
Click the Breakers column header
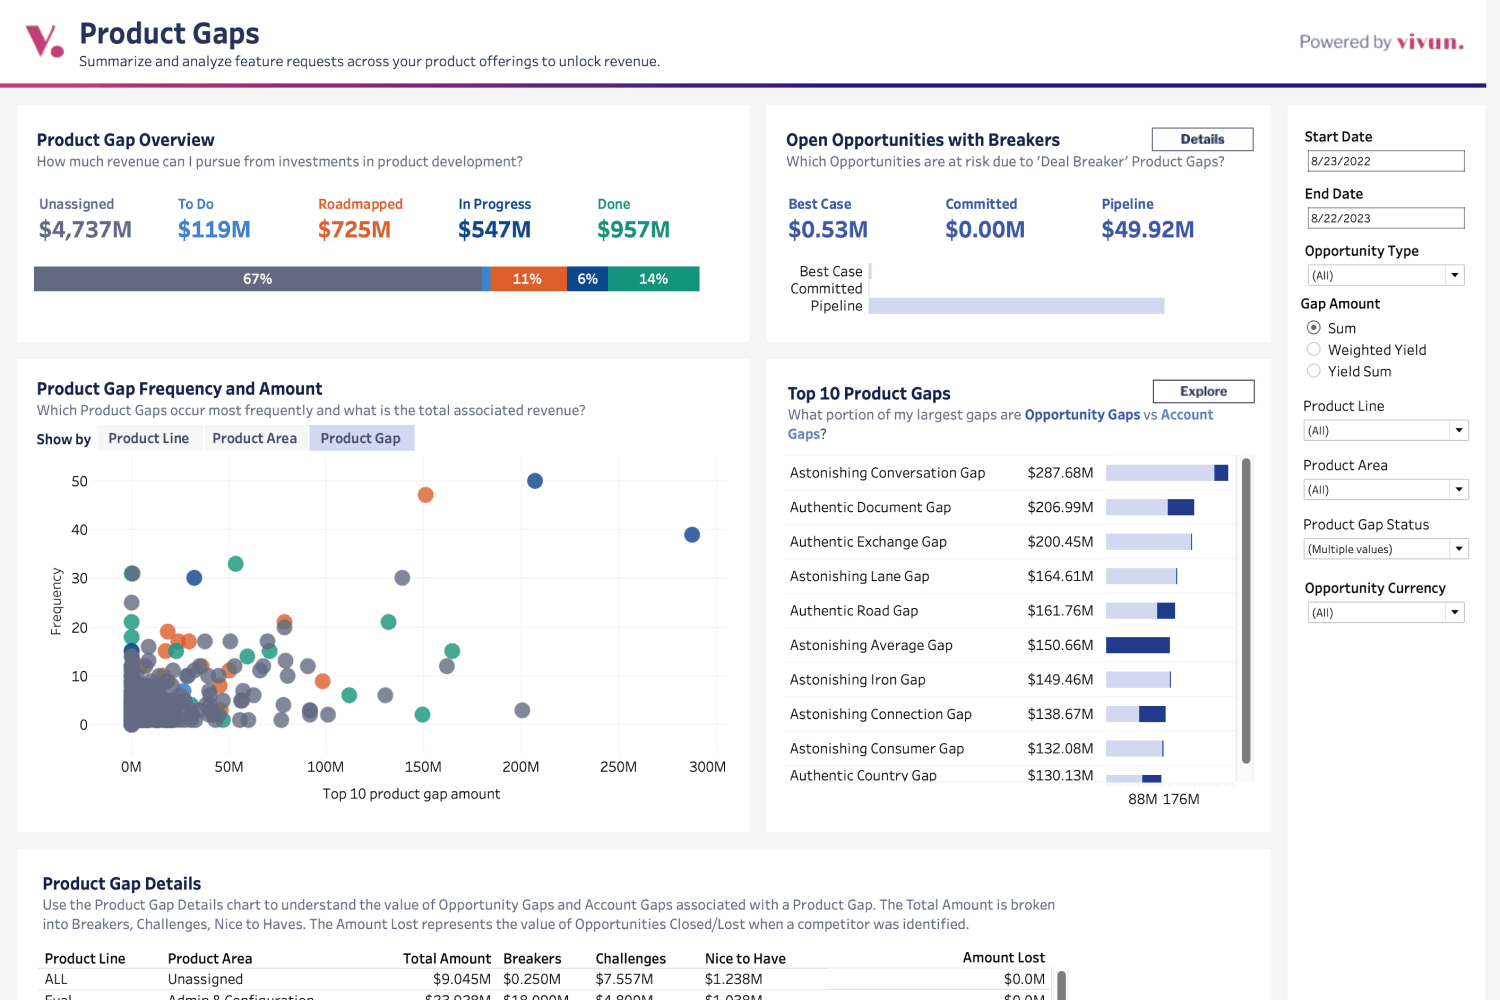pyautogui.click(x=532, y=958)
